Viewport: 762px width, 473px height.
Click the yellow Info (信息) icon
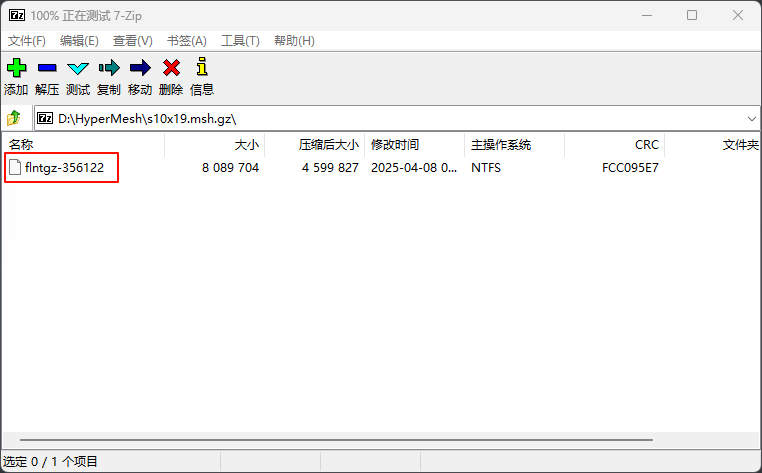pyautogui.click(x=202, y=67)
